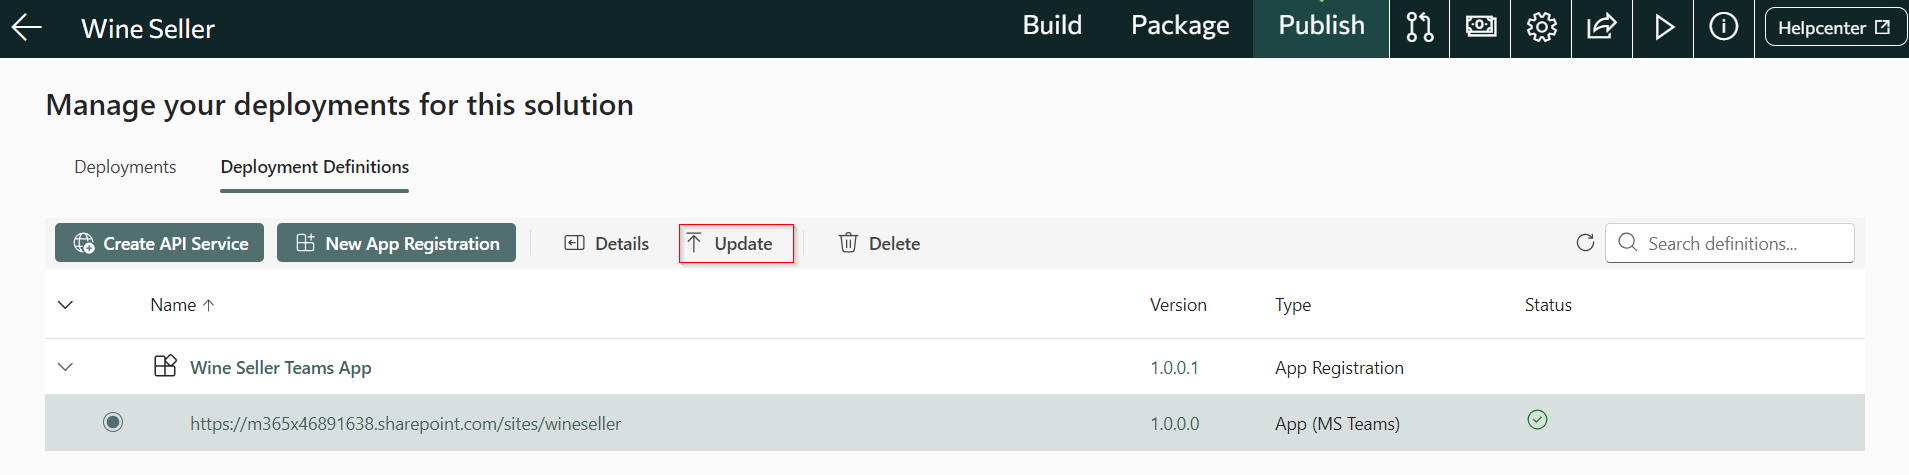
Task: Sort by the Name column header
Action: [182, 305]
